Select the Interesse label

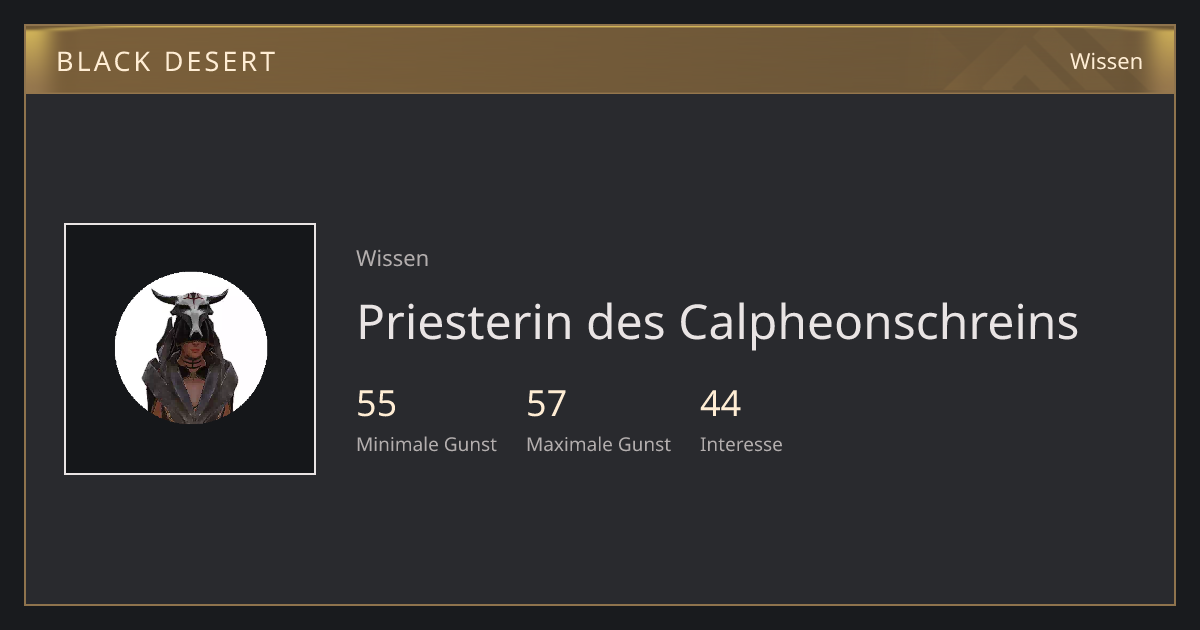pos(741,444)
